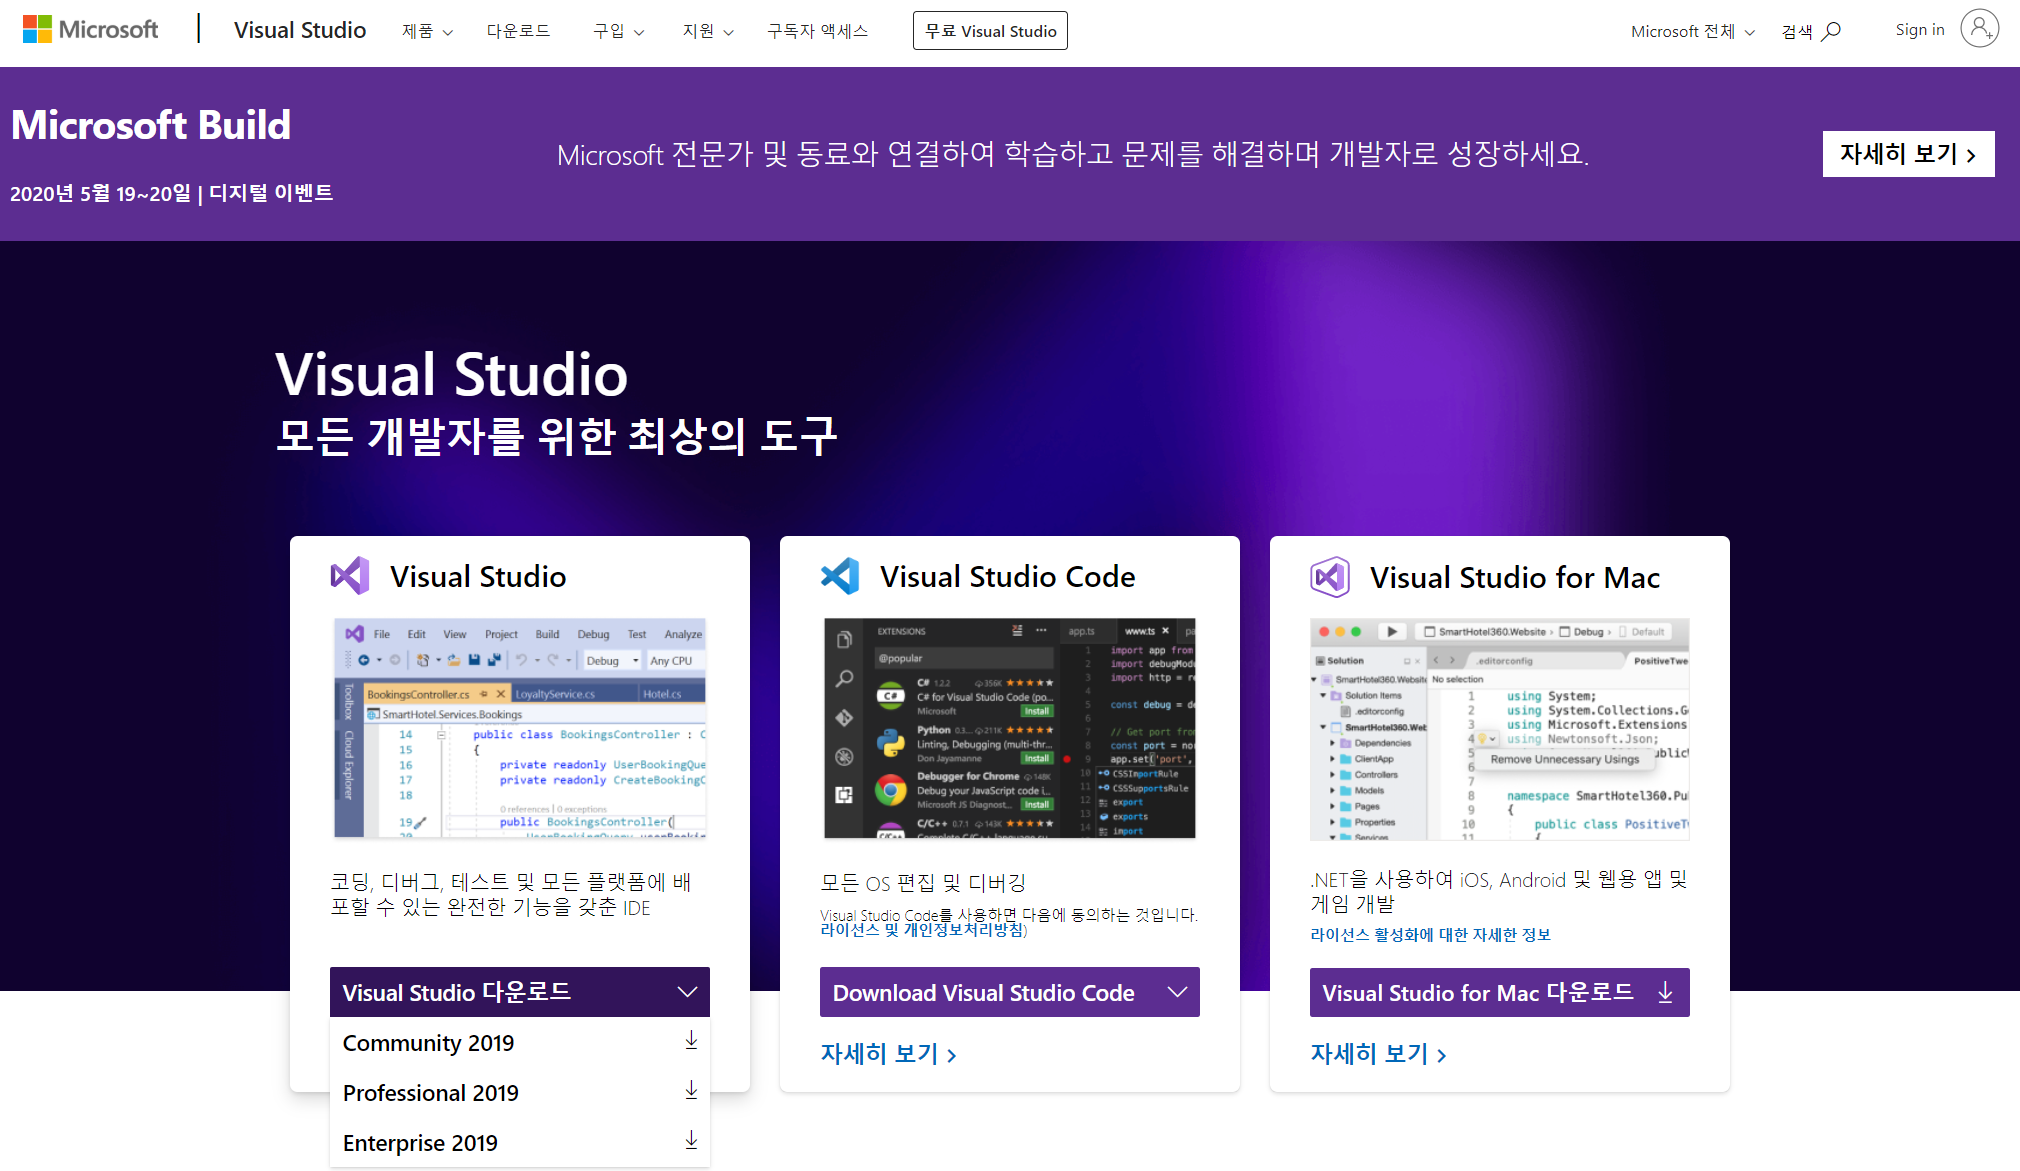Screen dimensions: 2020x1171
Task: Open the 제품 navigation menu
Action: click(427, 32)
